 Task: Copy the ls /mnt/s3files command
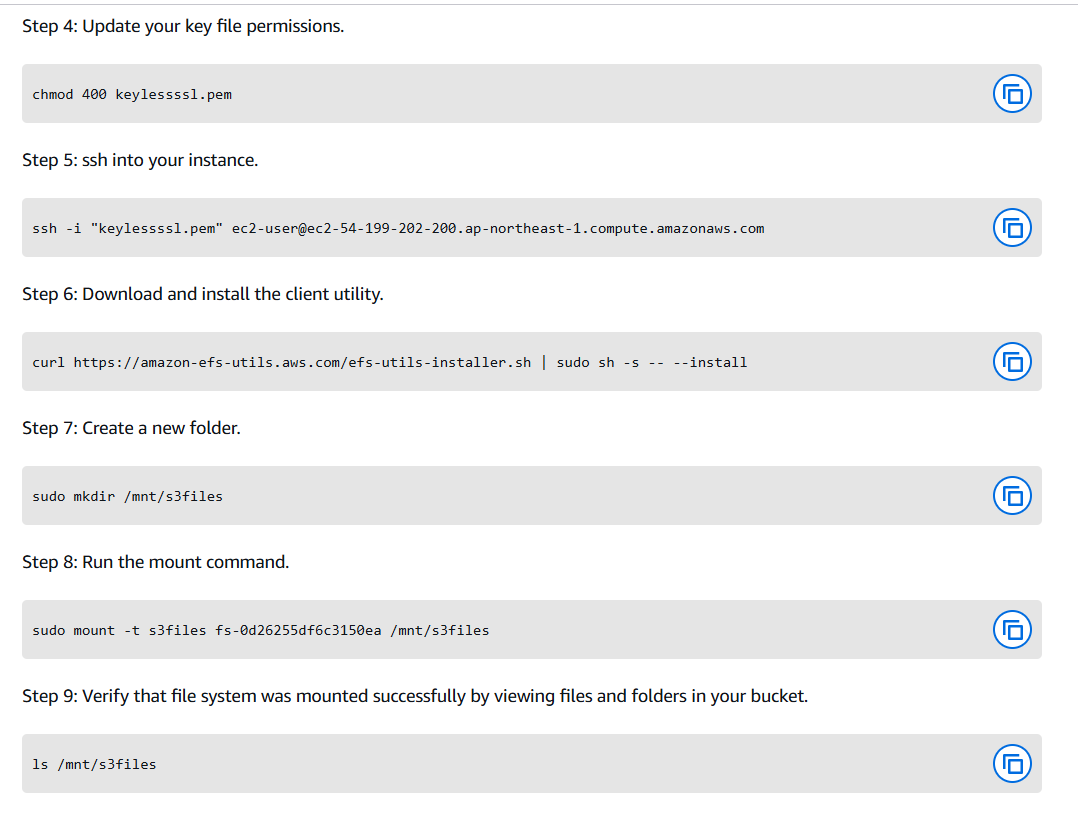(x=1012, y=763)
